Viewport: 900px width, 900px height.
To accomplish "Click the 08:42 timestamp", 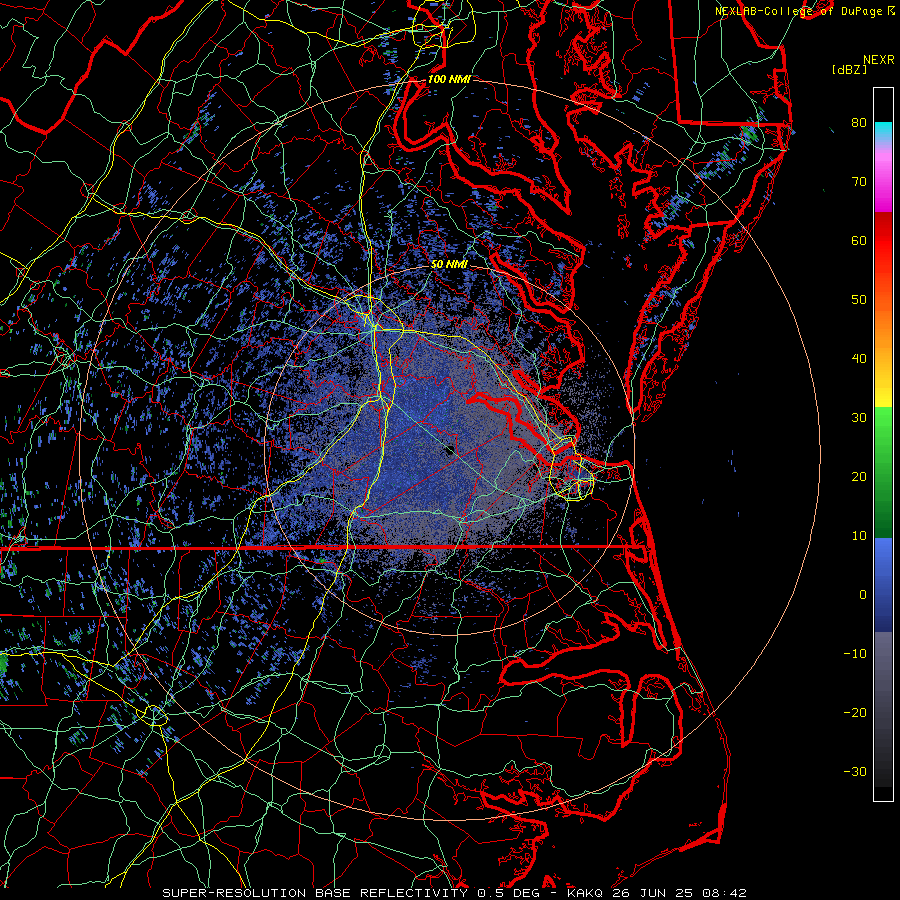I will point(723,893).
